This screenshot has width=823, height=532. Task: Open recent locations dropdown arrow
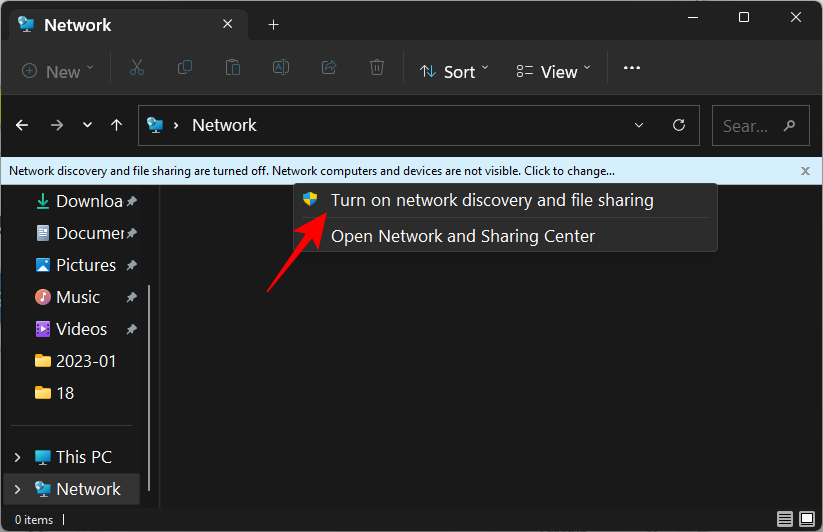pos(87,126)
